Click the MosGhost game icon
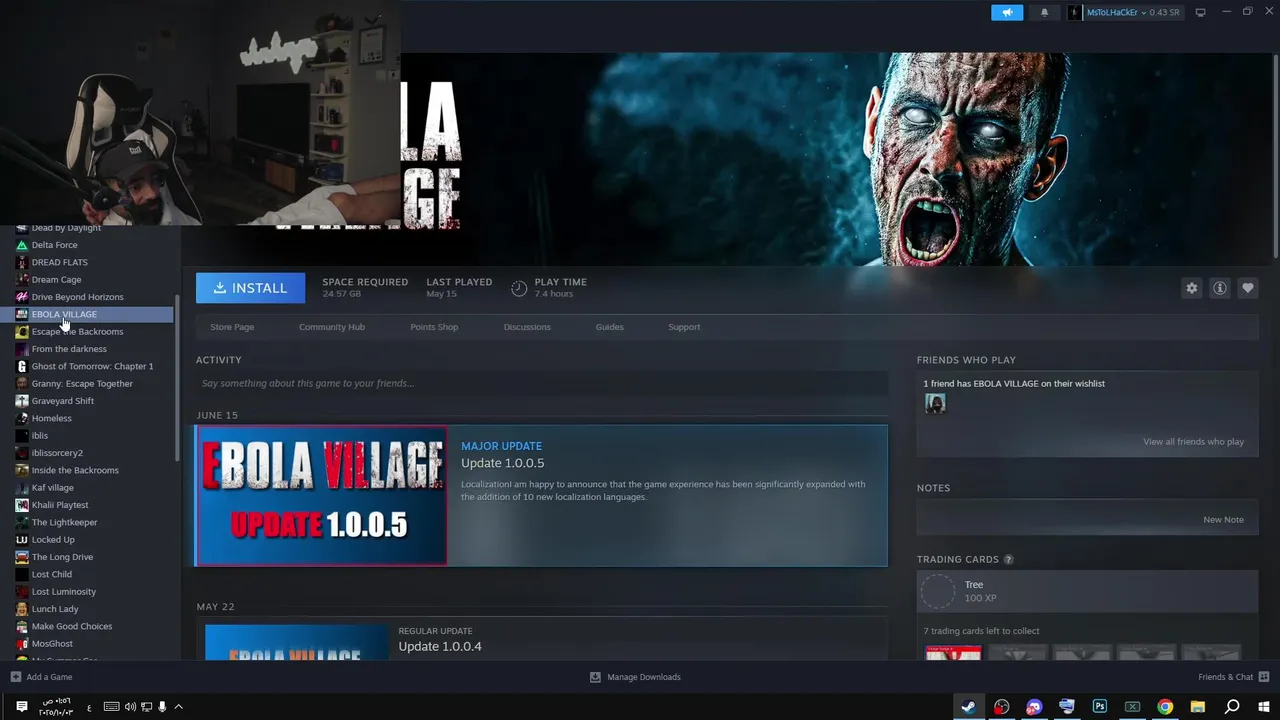The width and height of the screenshot is (1280, 720). 22,644
